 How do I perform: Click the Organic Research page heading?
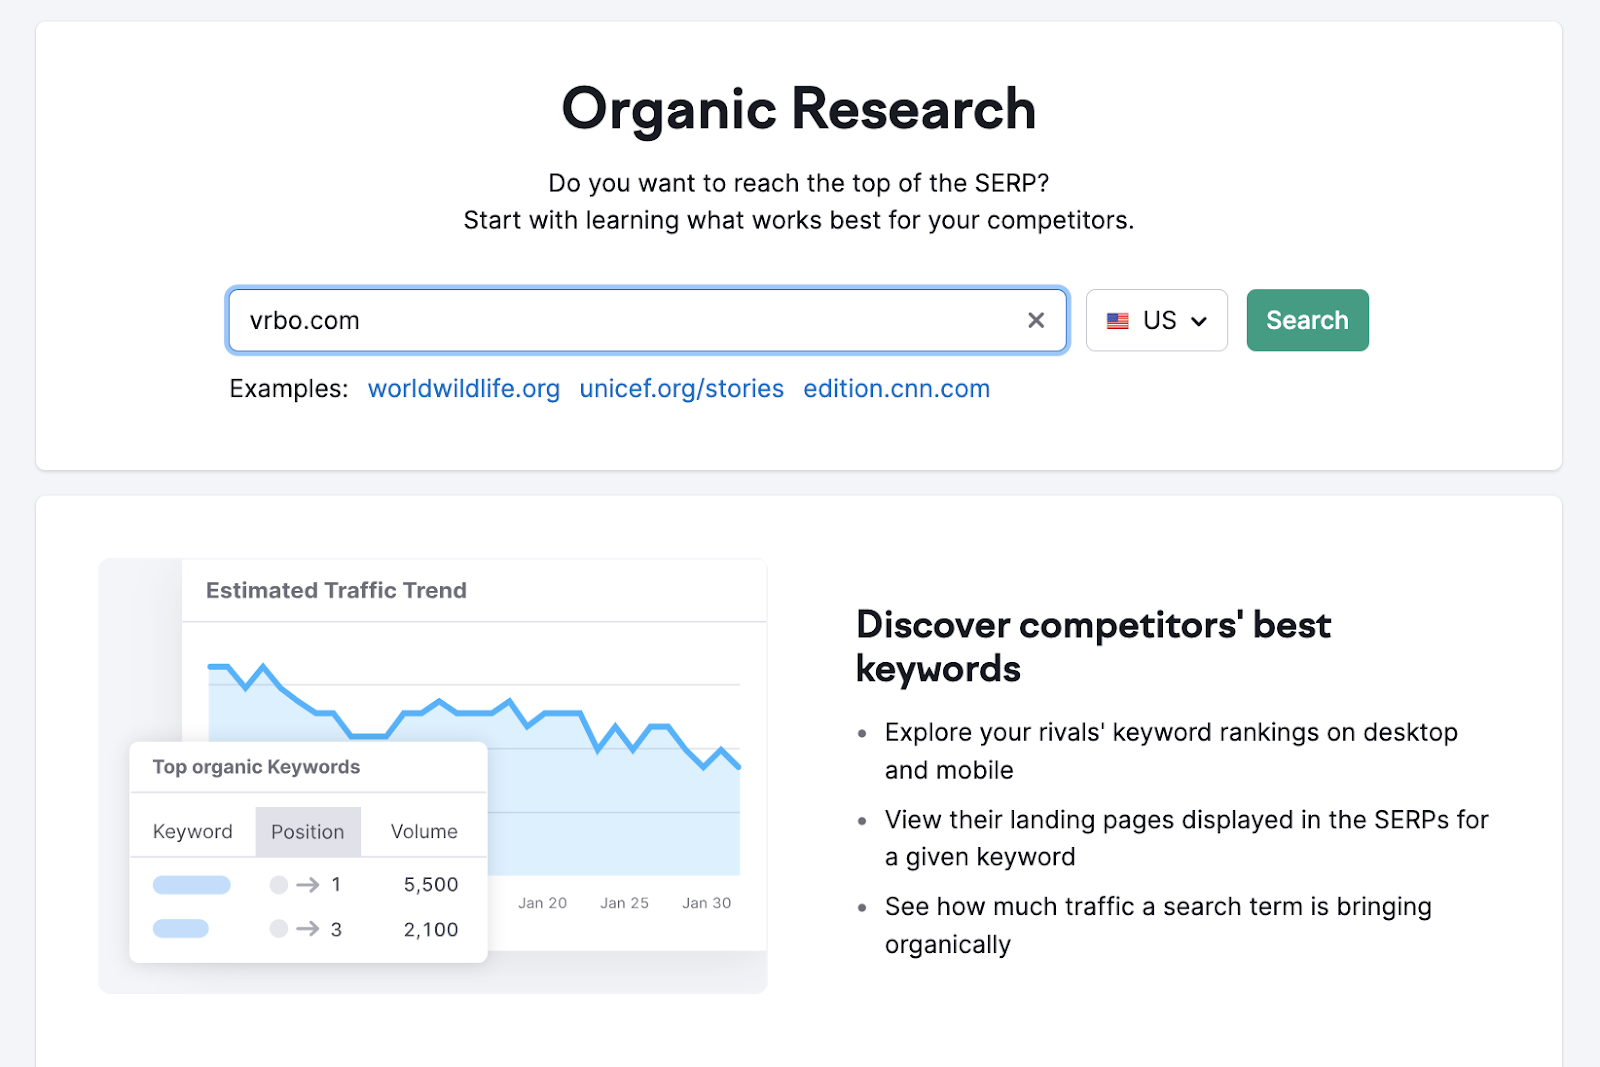pyautogui.click(x=798, y=109)
